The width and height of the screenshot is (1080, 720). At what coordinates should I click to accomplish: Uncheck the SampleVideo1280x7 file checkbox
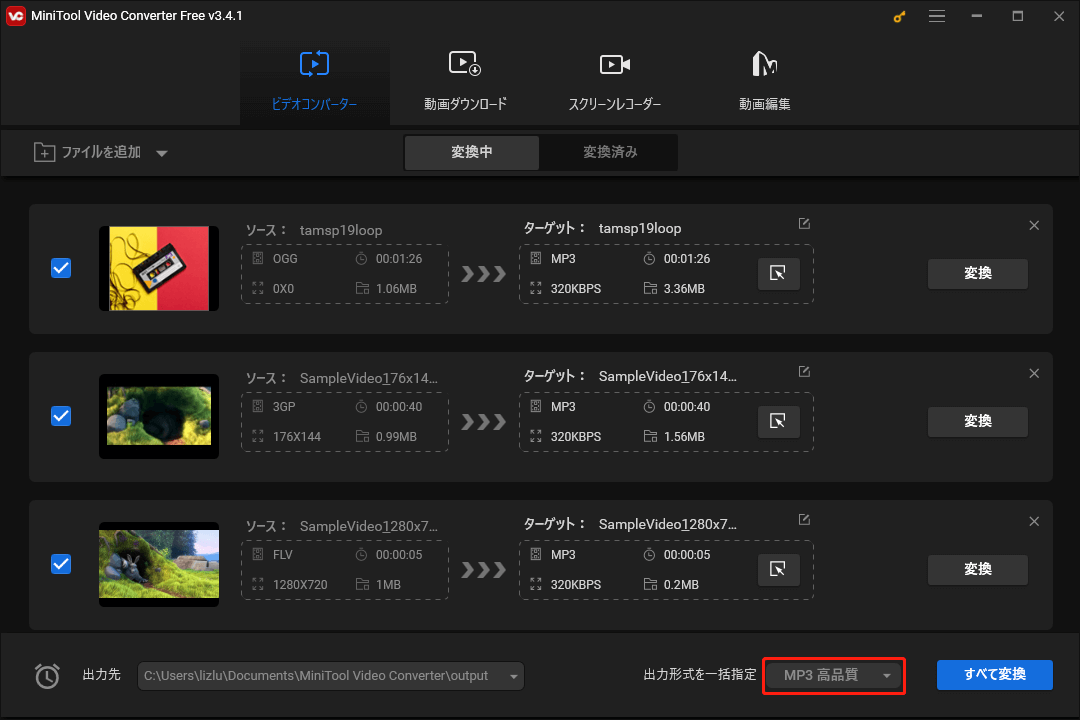tap(61, 564)
